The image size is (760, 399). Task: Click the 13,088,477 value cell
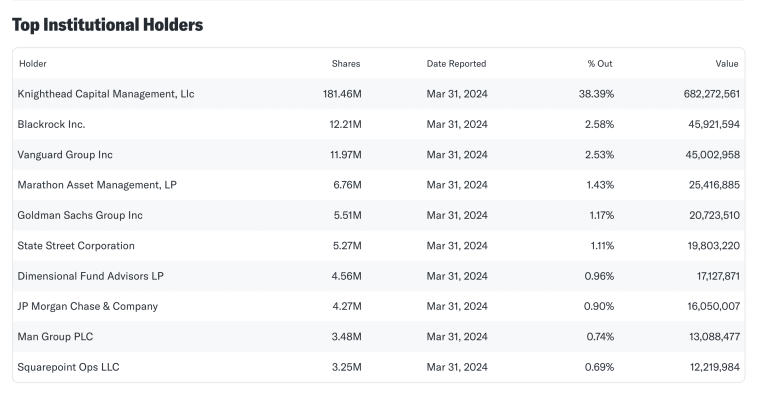tap(714, 337)
